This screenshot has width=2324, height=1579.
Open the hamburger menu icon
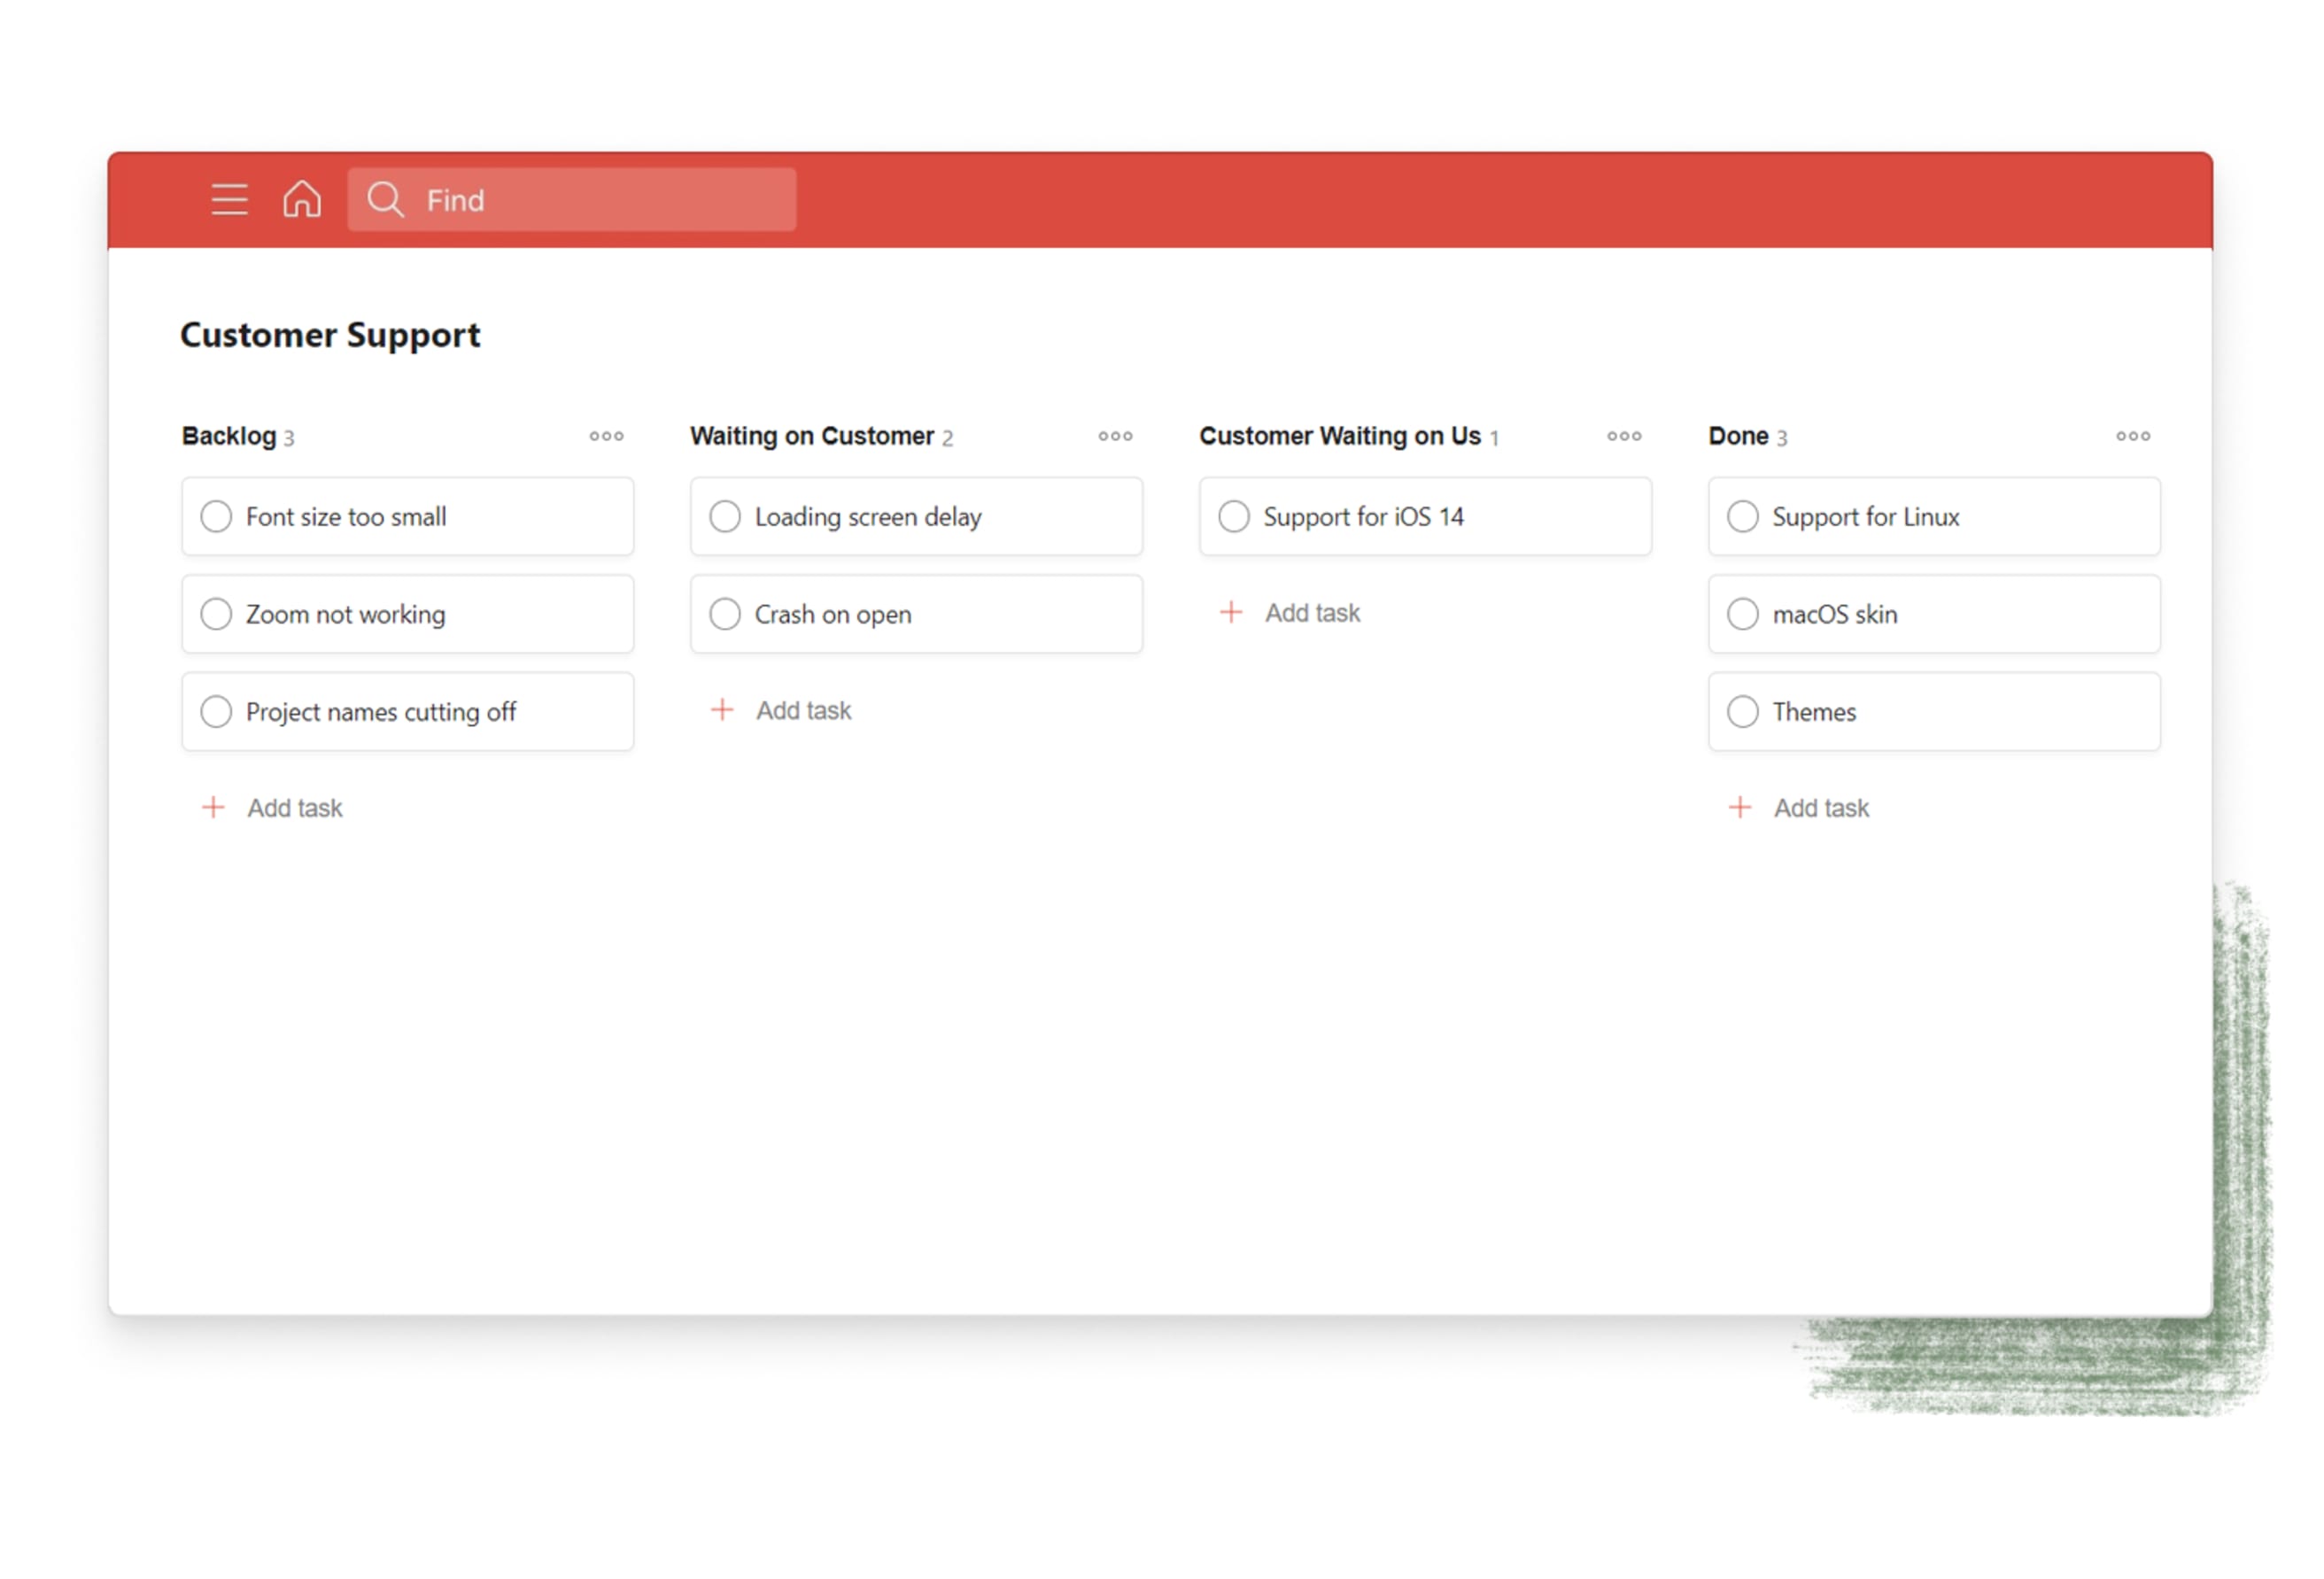(229, 200)
